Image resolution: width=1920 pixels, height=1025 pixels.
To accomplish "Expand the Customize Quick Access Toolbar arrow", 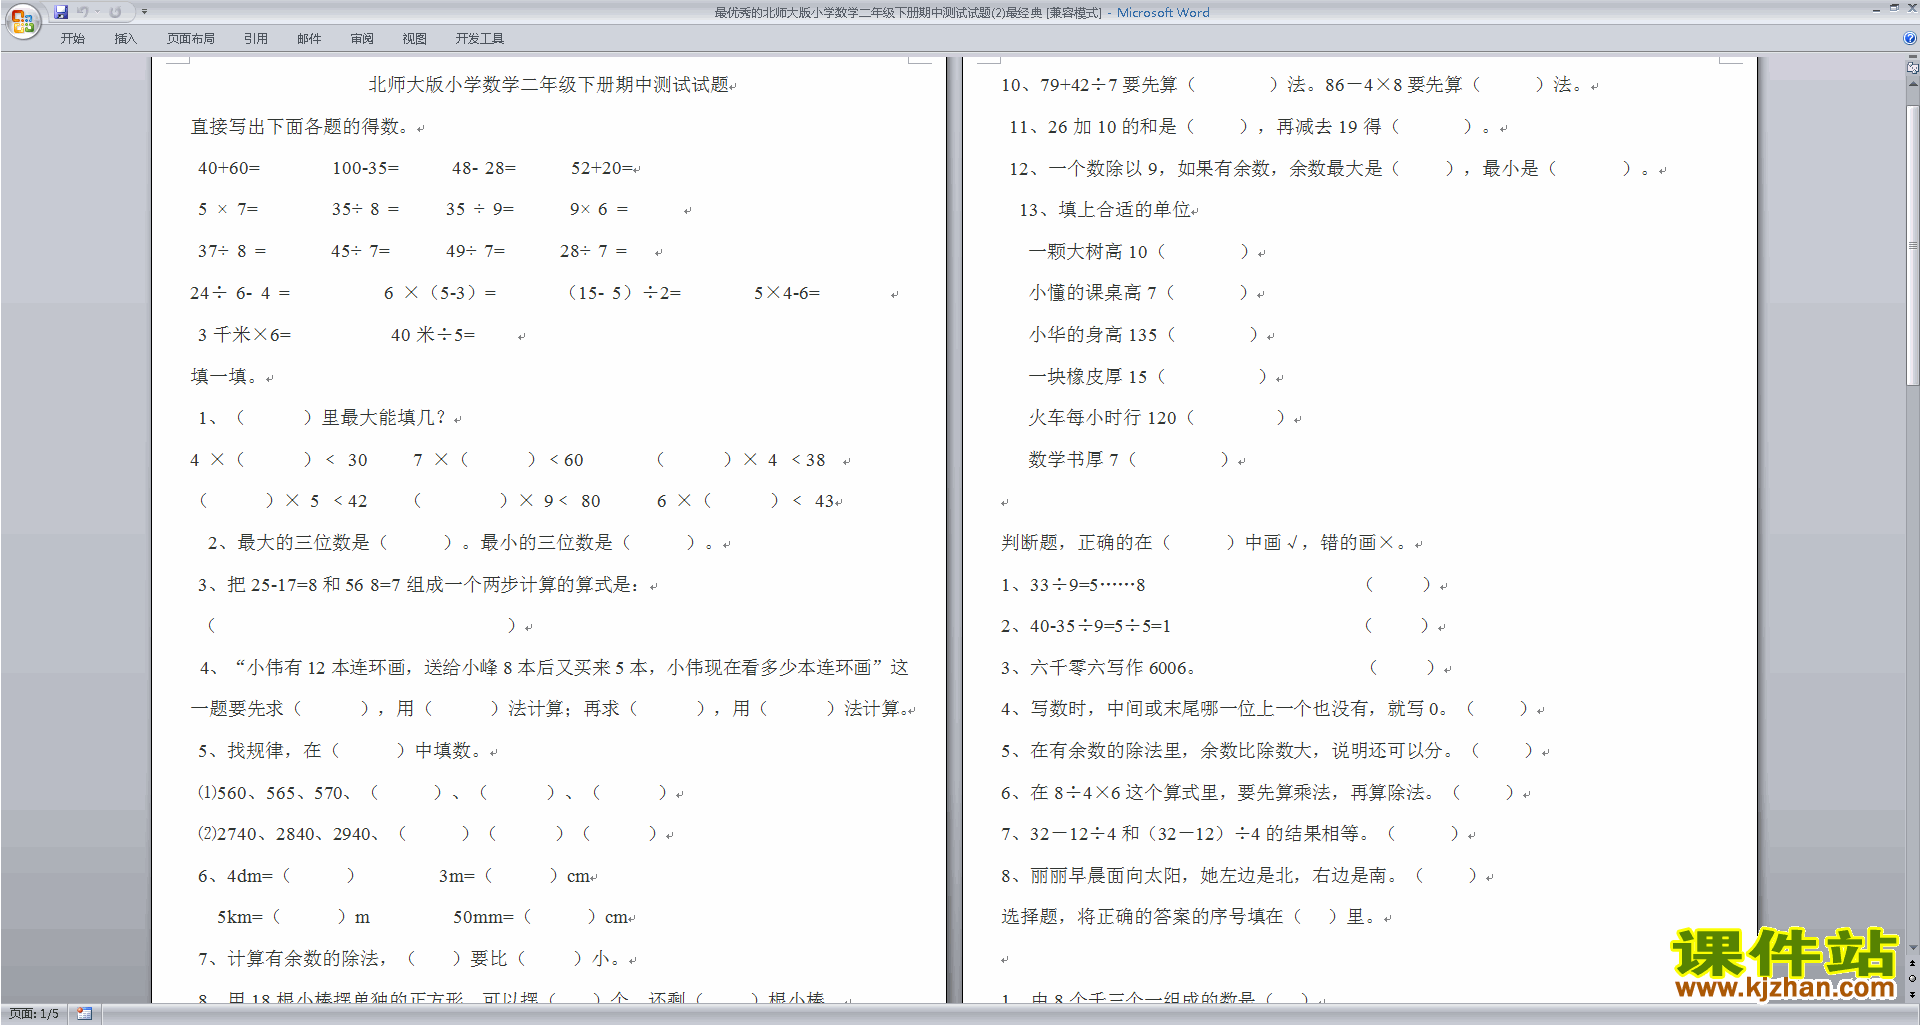I will click(x=144, y=12).
